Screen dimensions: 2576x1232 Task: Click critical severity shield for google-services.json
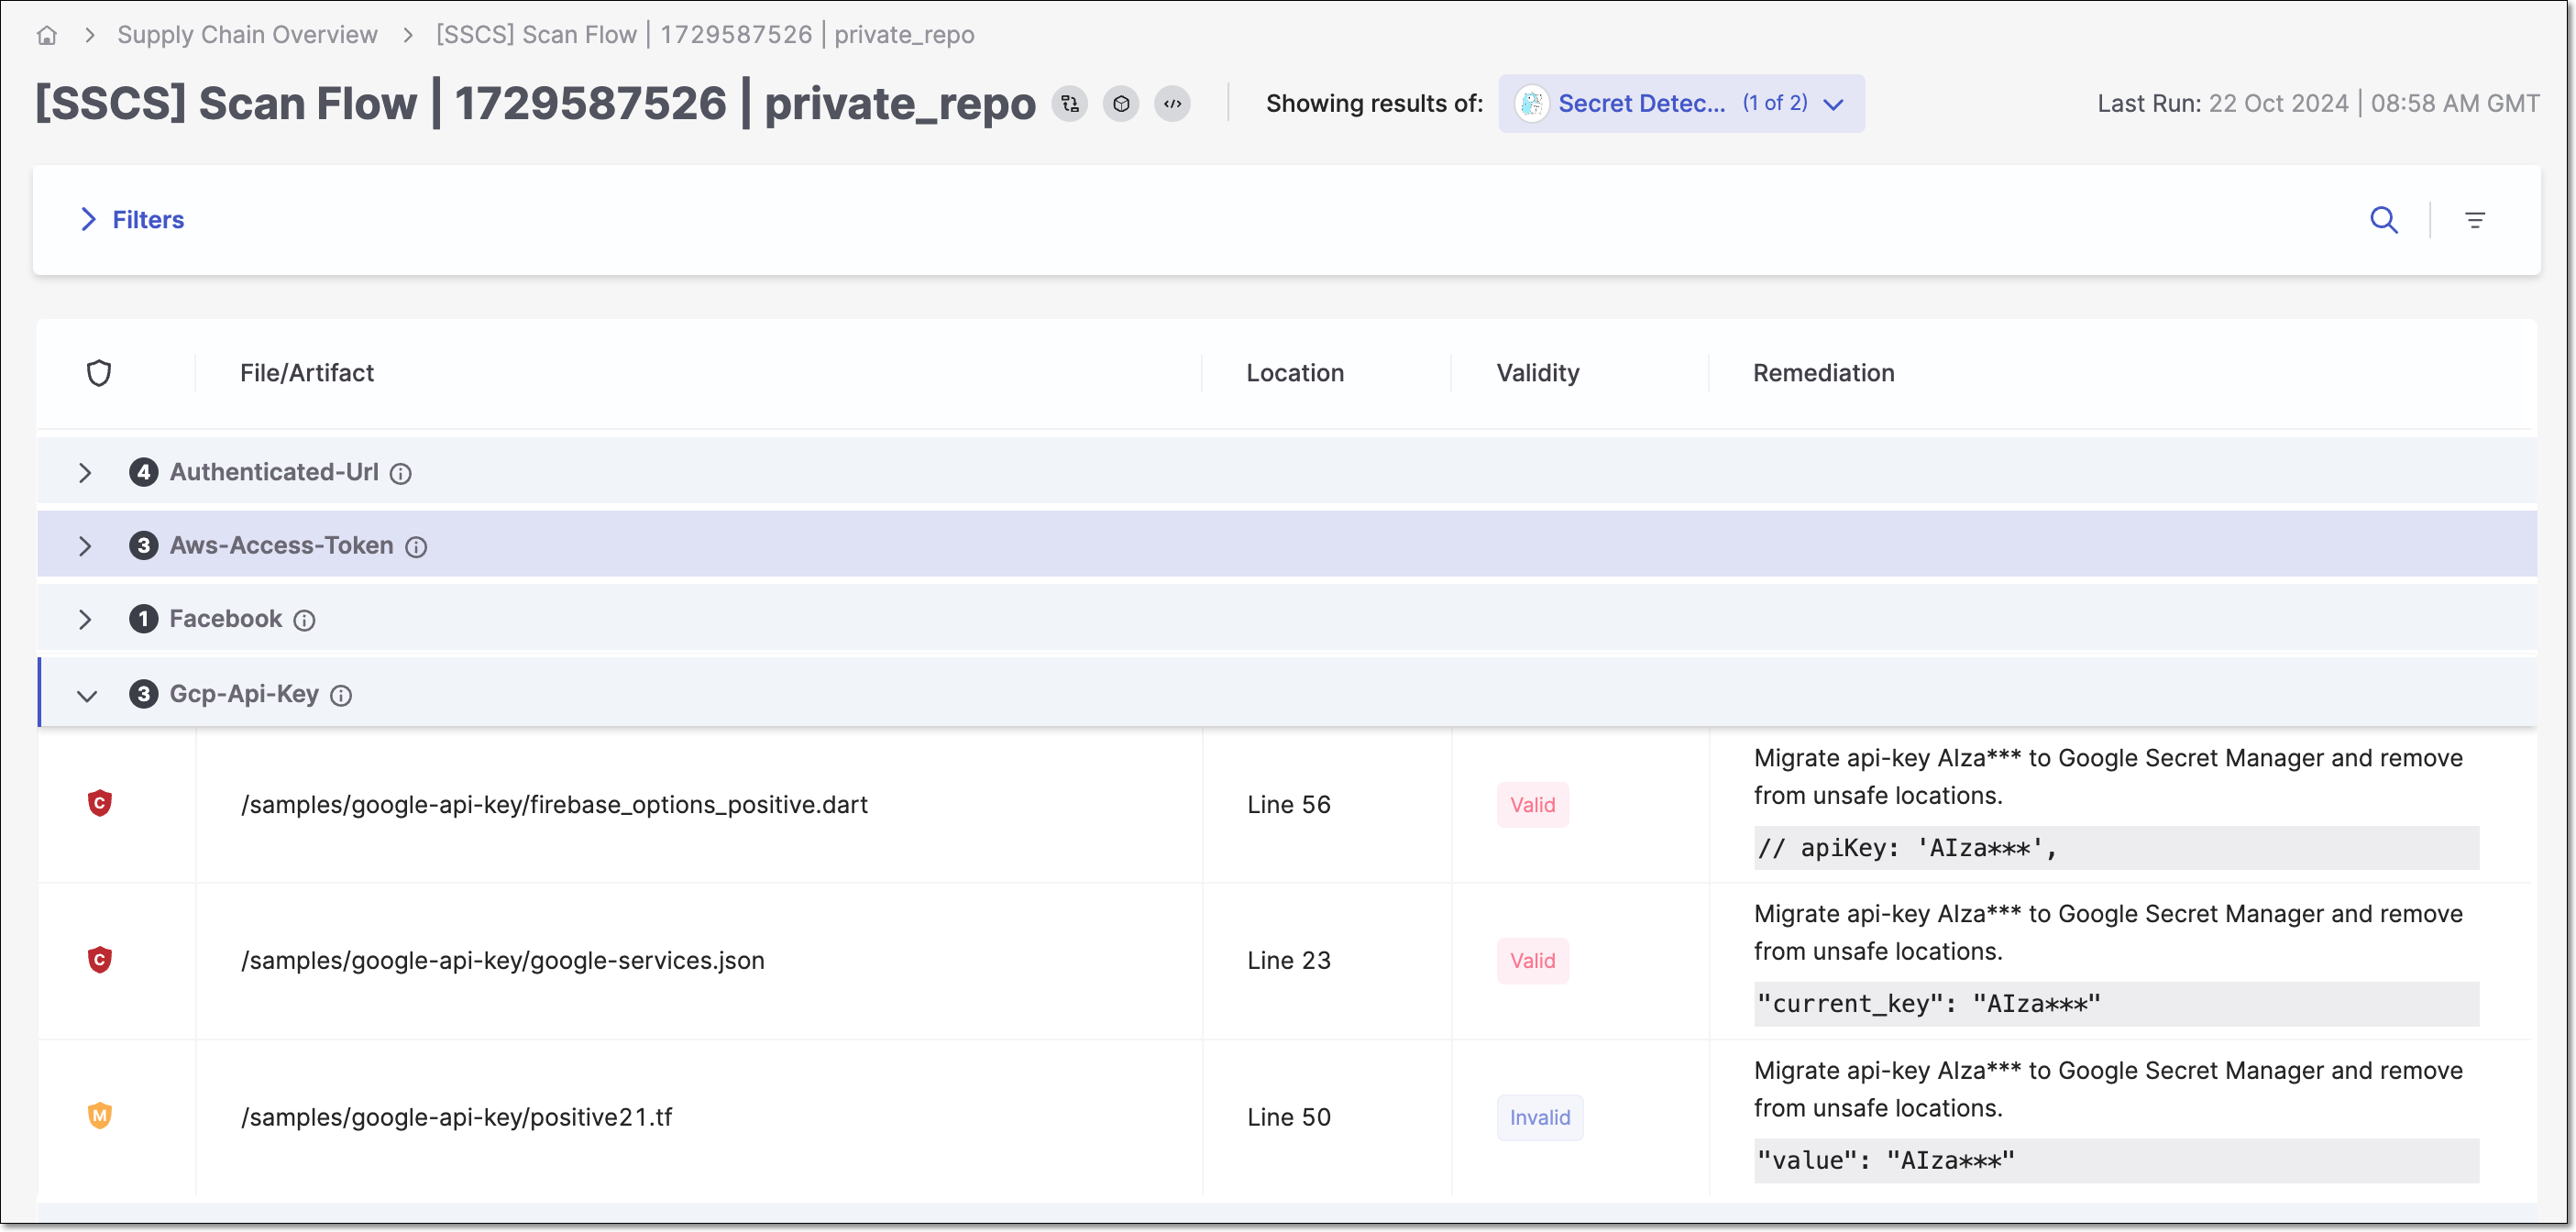tap(99, 960)
